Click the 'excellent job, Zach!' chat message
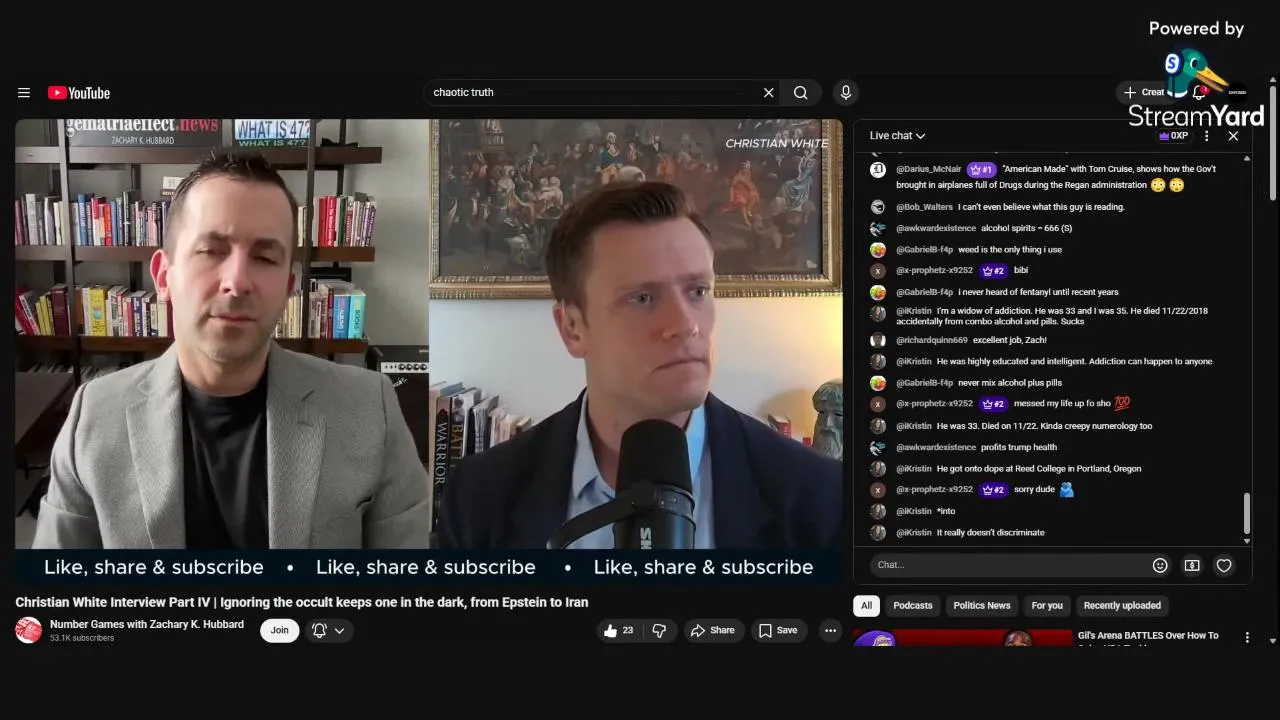Image resolution: width=1280 pixels, height=720 pixels. coord(1010,340)
